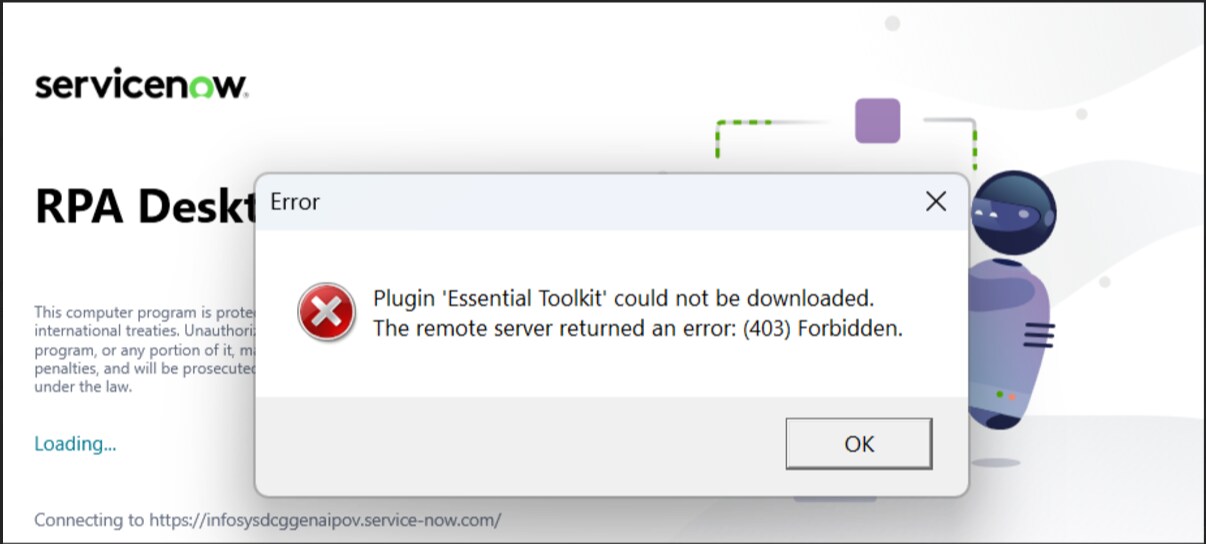Click the green dashed connector line
This screenshot has height=544, width=1206.
tap(745, 123)
